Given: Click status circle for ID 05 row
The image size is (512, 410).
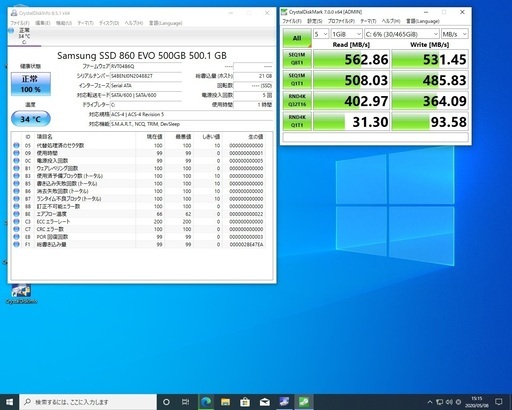Looking at the screenshot, I should 16,145.
